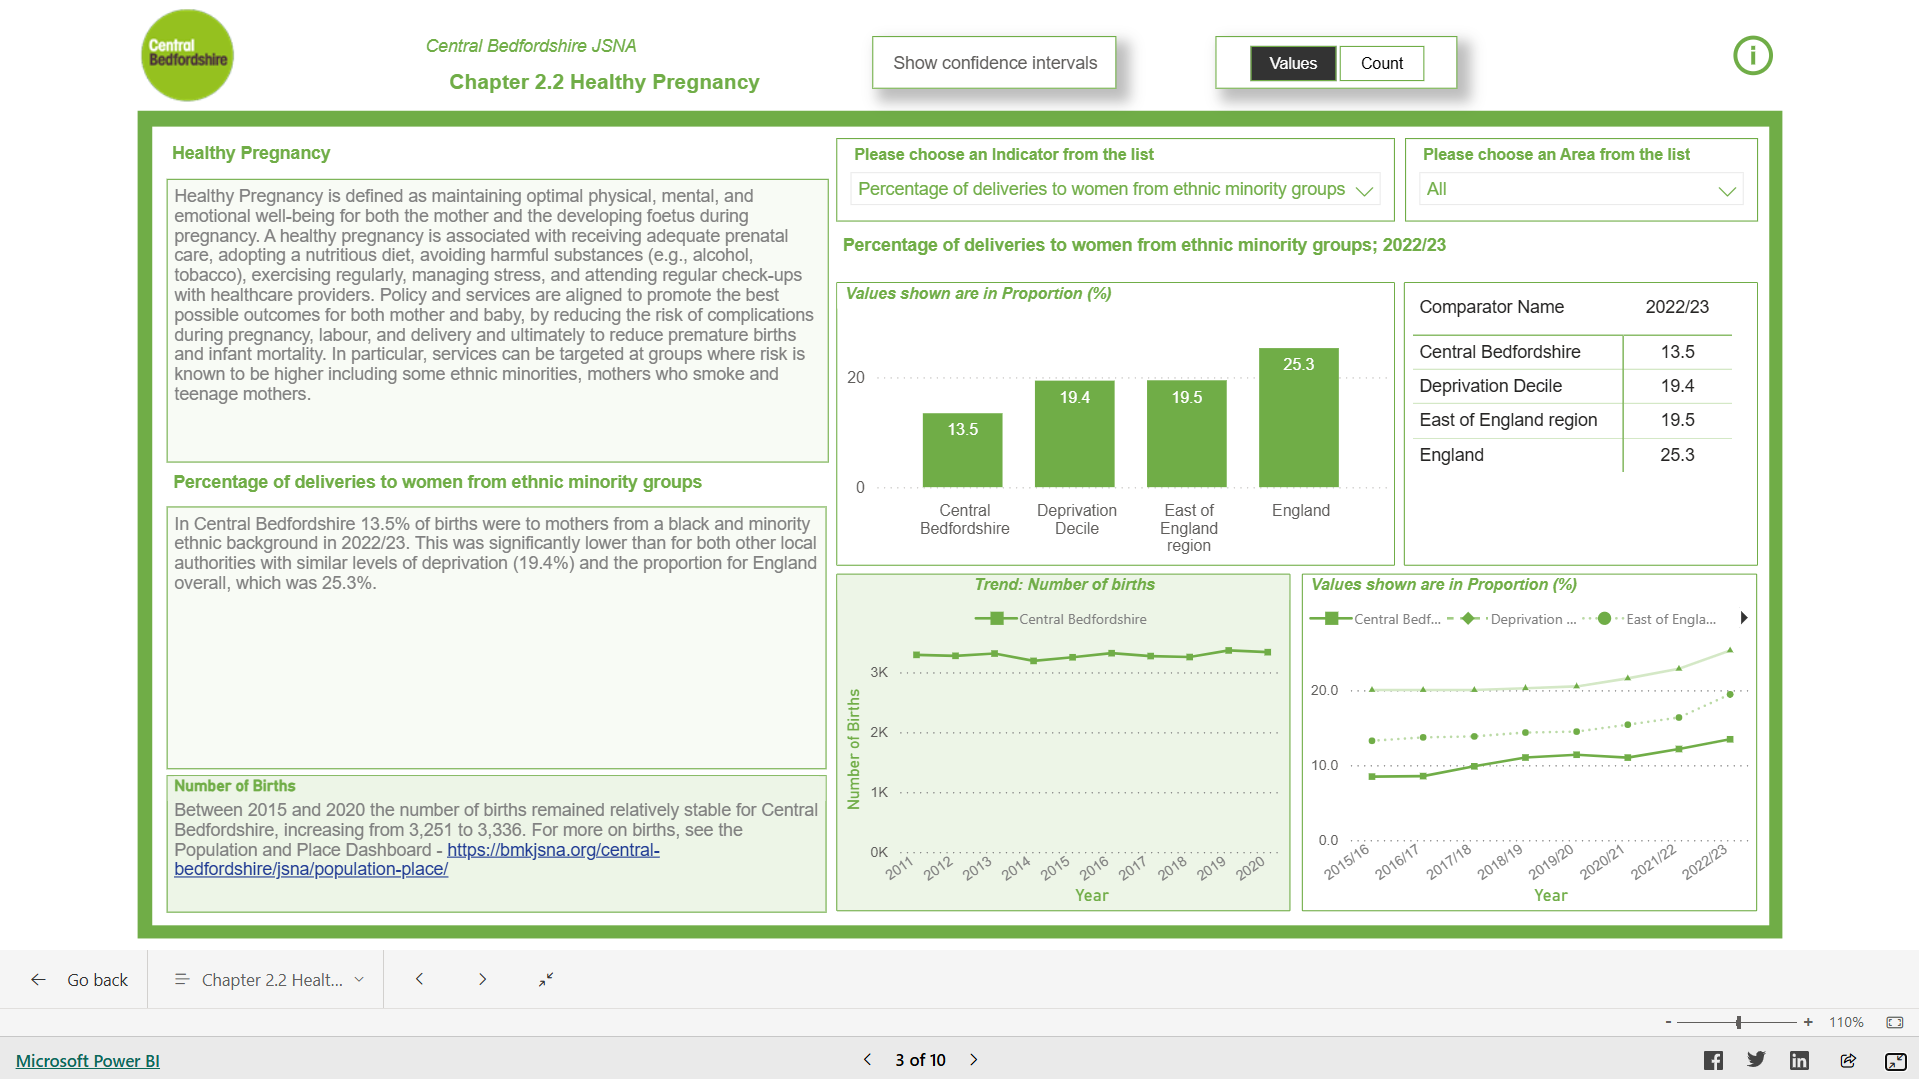The image size is (1919, 1079).
Task: Select the Deprivation Decile table row
Action: pyautogui.click(x=1572, y=386)
